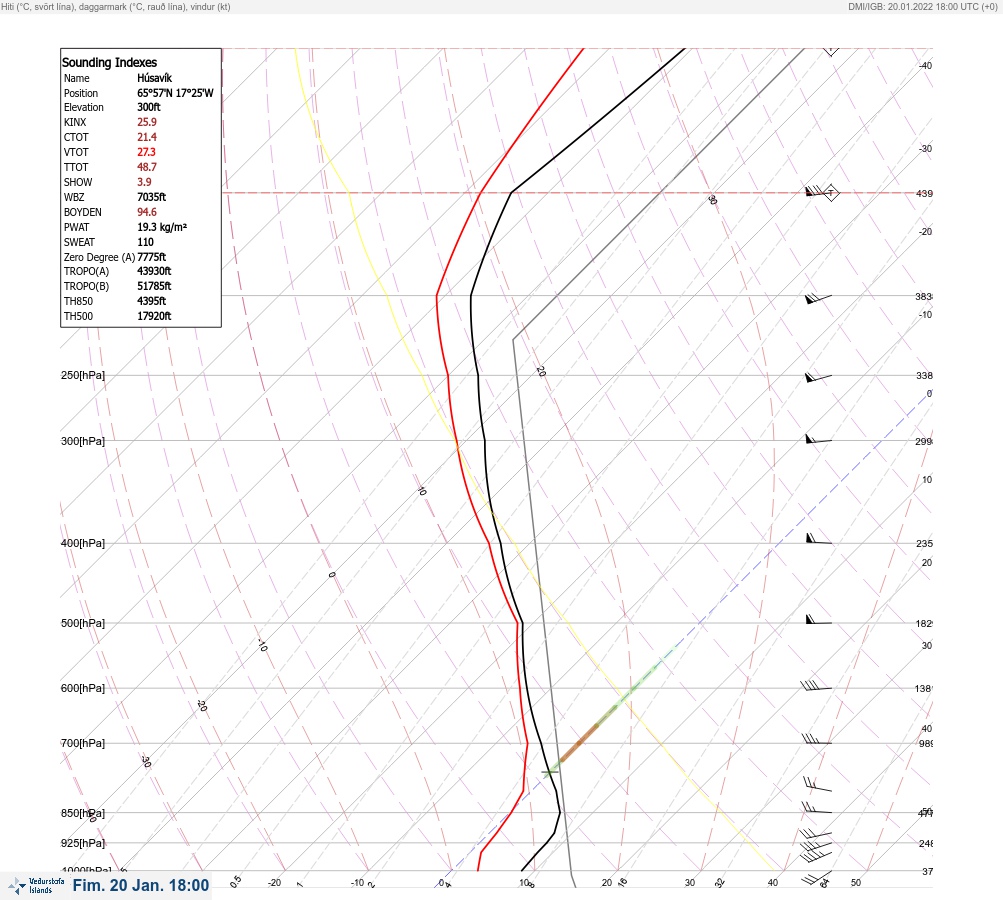Click the 'TROPO(B)' label
1003x900 pixels.
point(86,286)
